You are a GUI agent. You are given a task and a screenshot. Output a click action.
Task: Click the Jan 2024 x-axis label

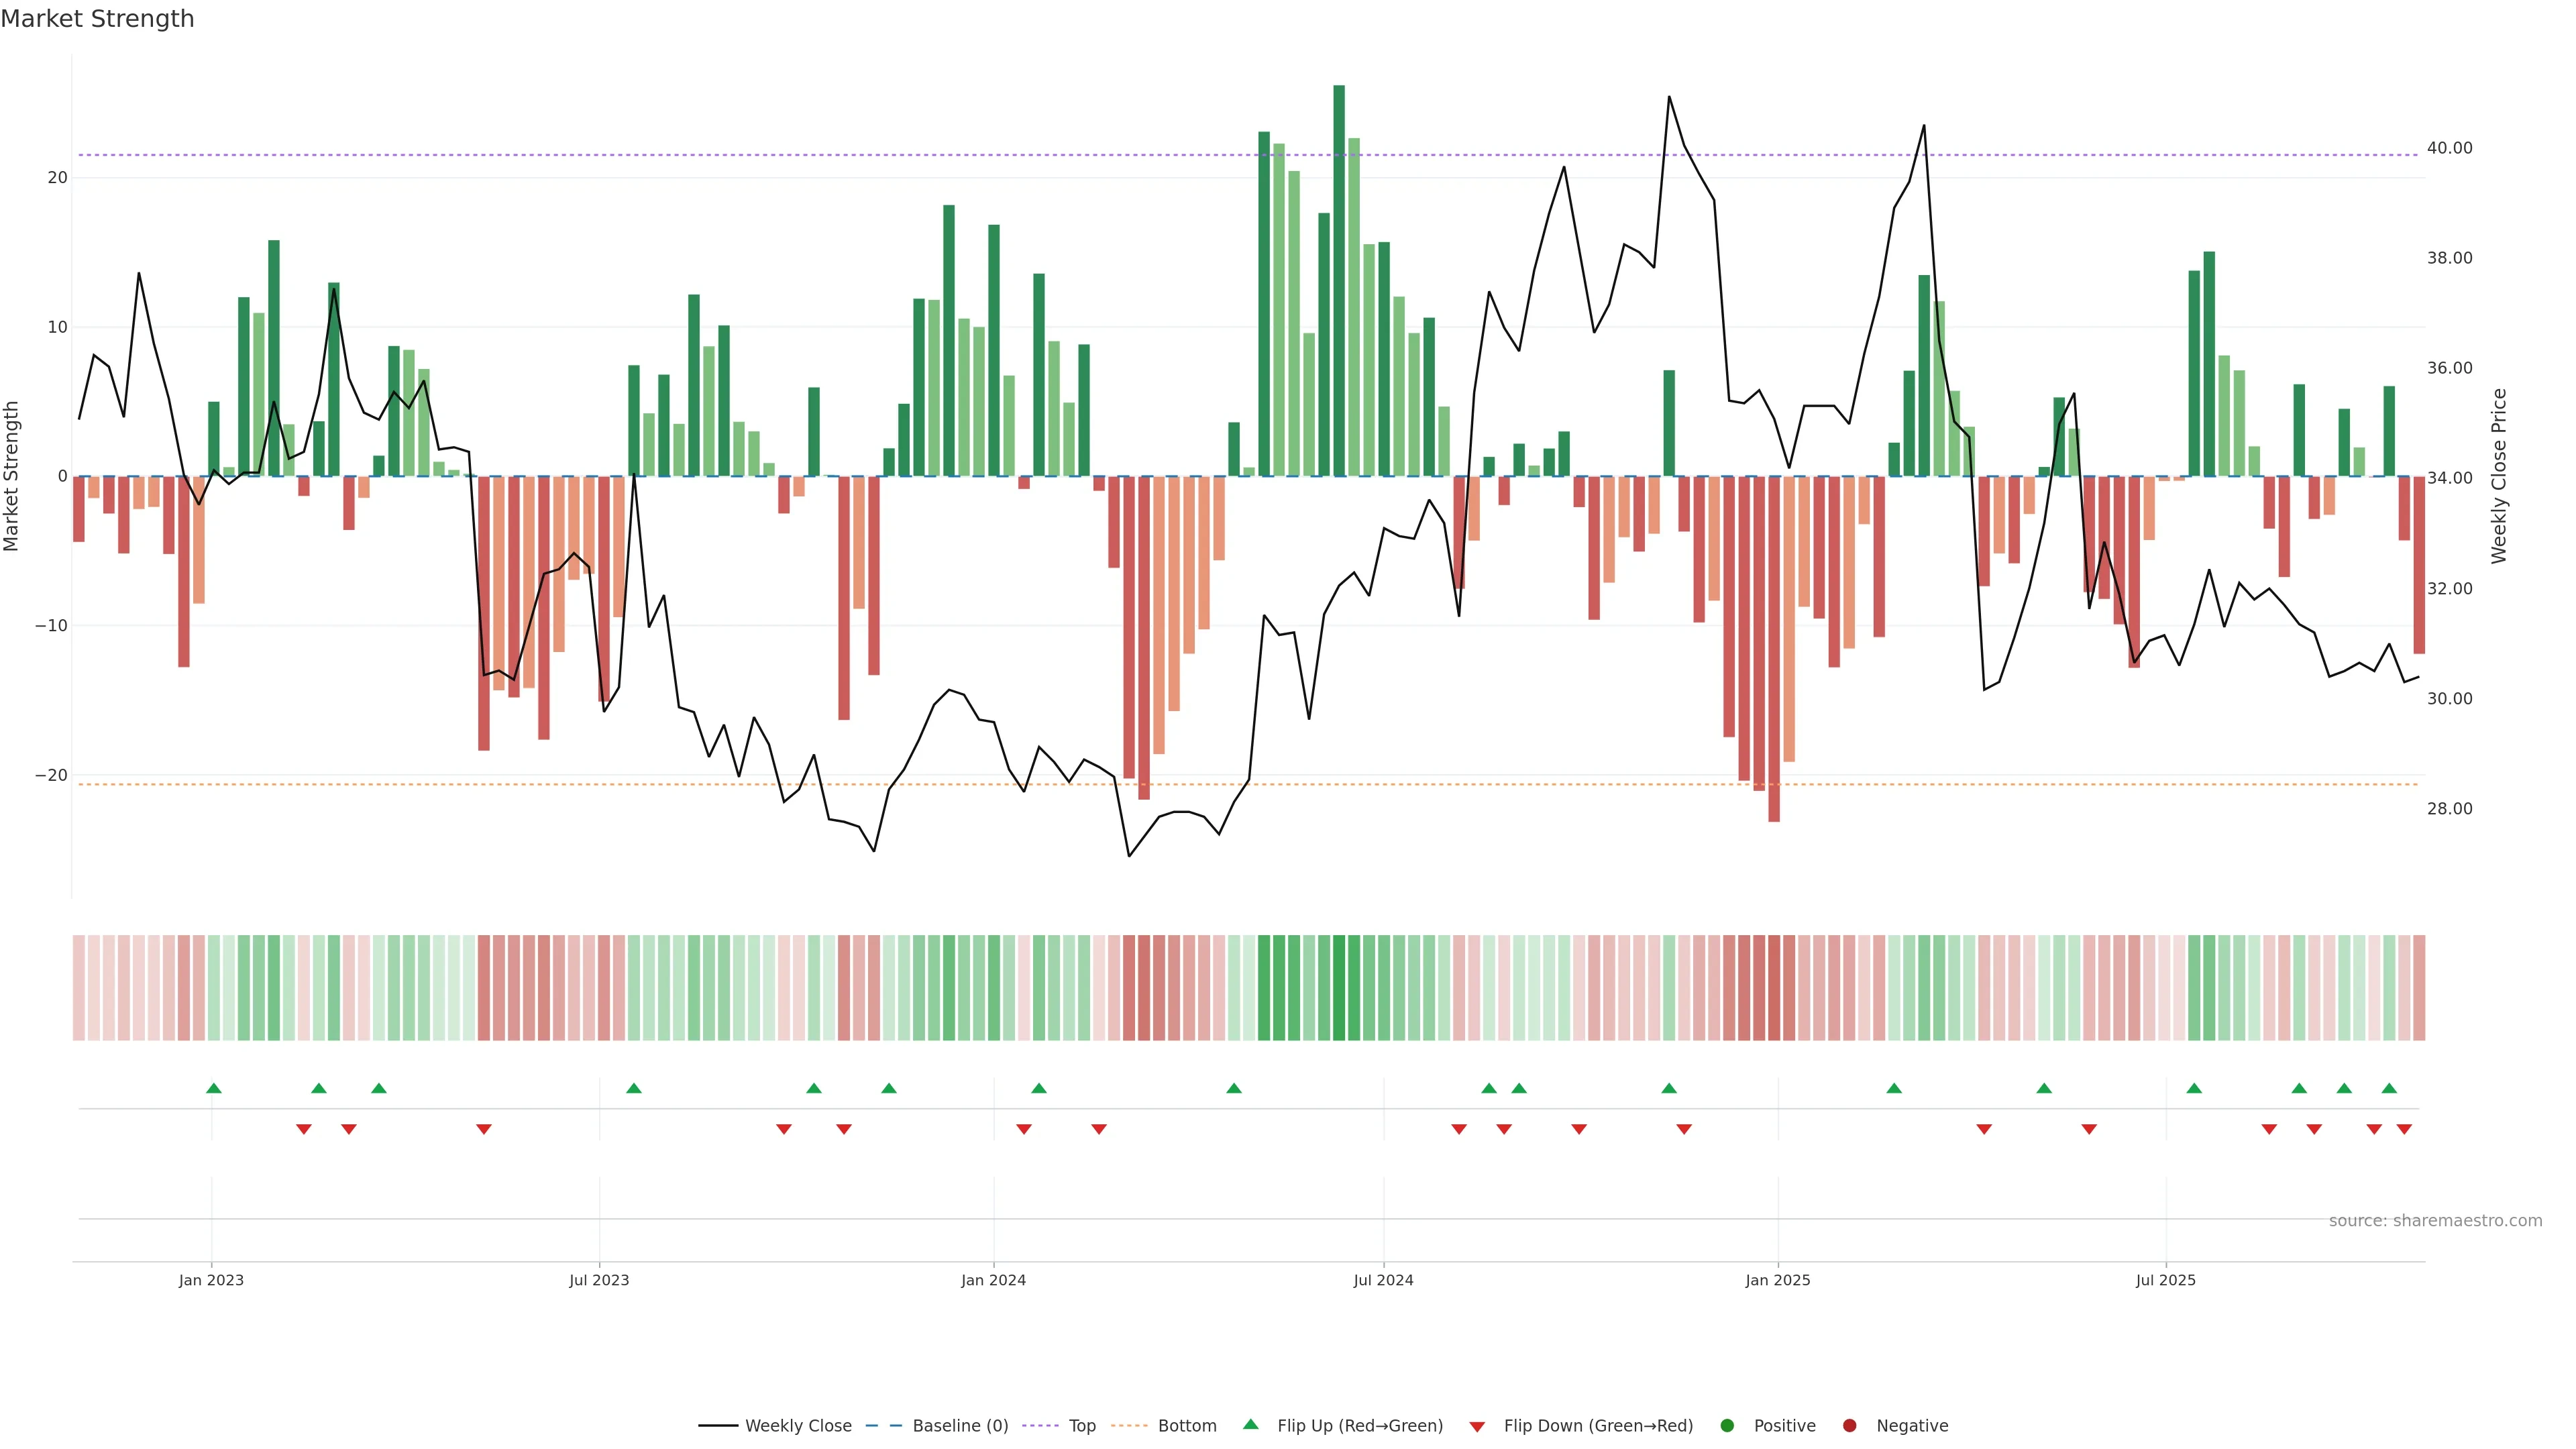[993, 1280]
